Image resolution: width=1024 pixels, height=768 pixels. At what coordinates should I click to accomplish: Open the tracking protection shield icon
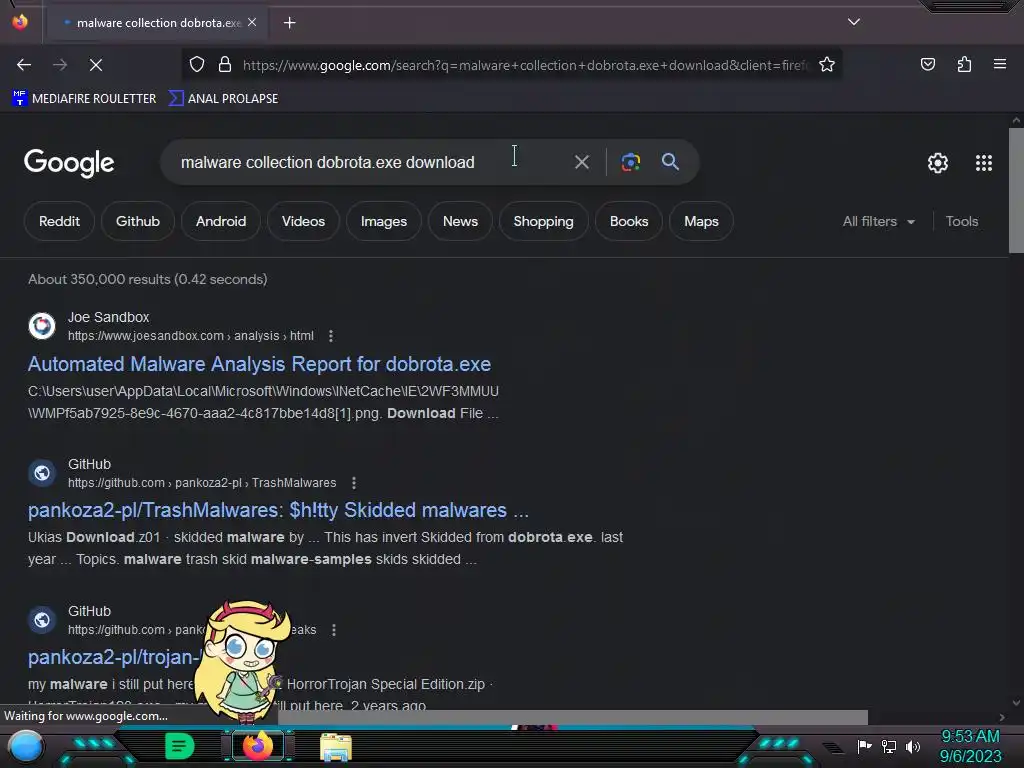197,65
